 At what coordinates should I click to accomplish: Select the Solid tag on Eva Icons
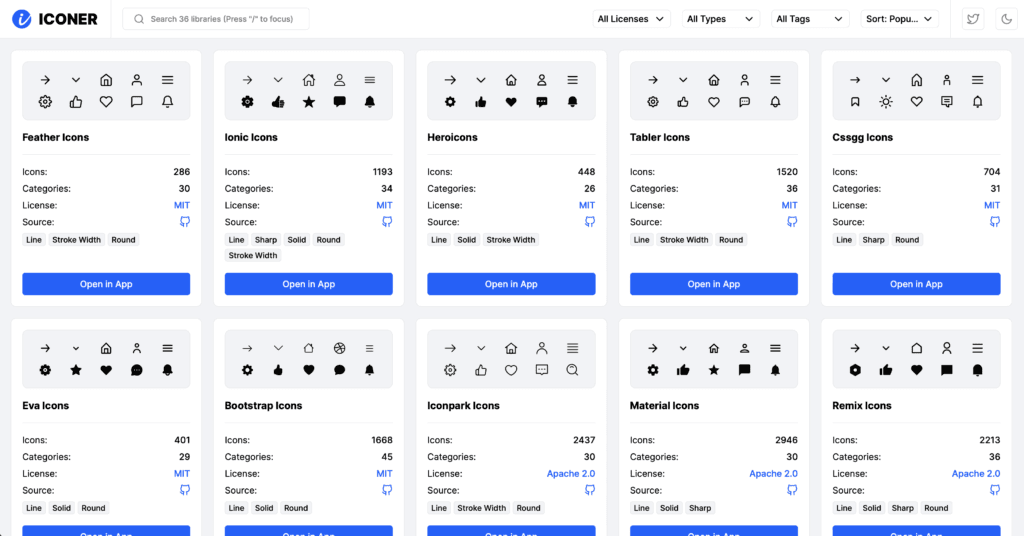(x=61, y=508)
